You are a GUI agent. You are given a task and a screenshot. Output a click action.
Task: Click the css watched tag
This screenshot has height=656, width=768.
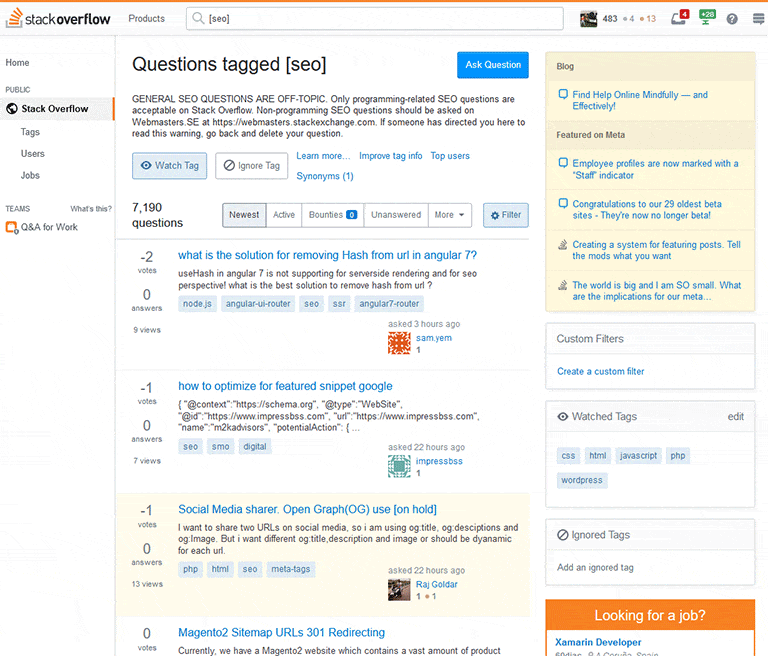568,456
